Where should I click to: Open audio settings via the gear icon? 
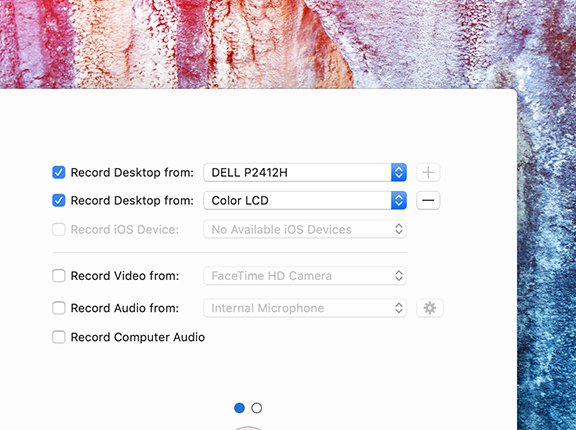pyautogui.click(x=429, y=308)
